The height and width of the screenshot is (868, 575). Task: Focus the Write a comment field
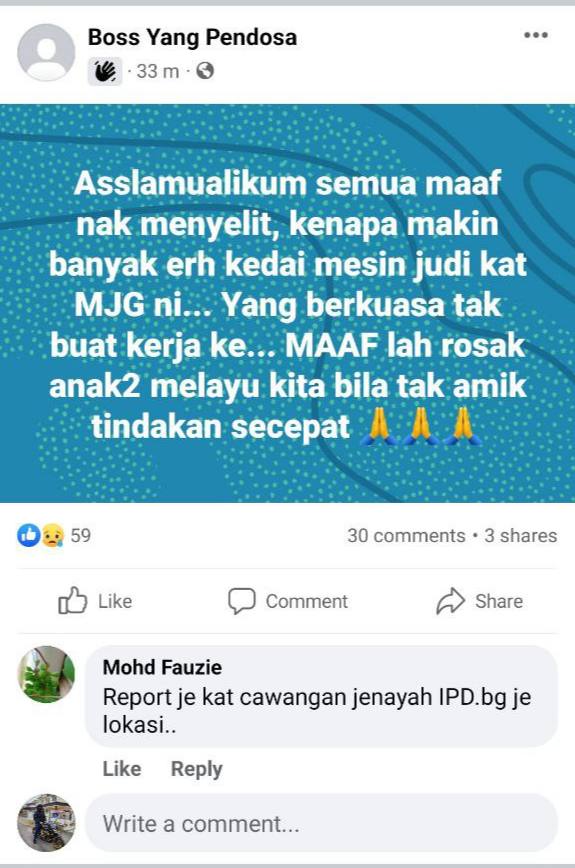click(x=321, y=823)
